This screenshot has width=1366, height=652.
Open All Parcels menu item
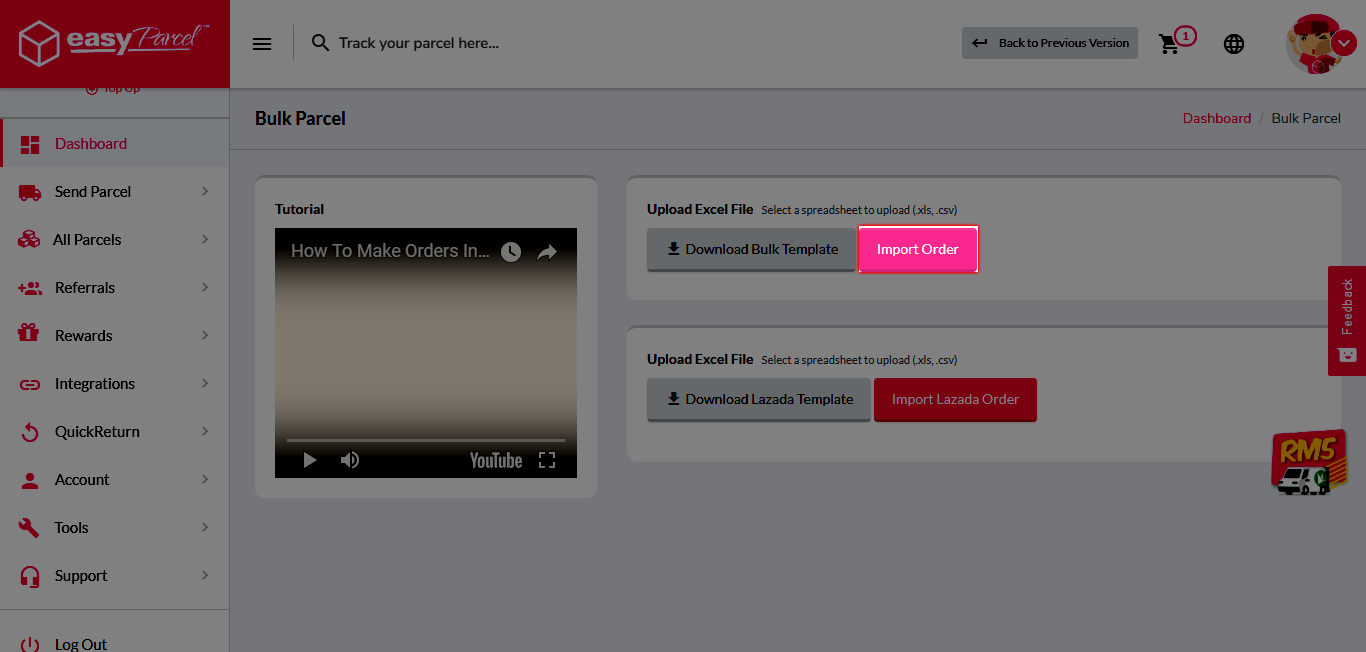point(115,240)
